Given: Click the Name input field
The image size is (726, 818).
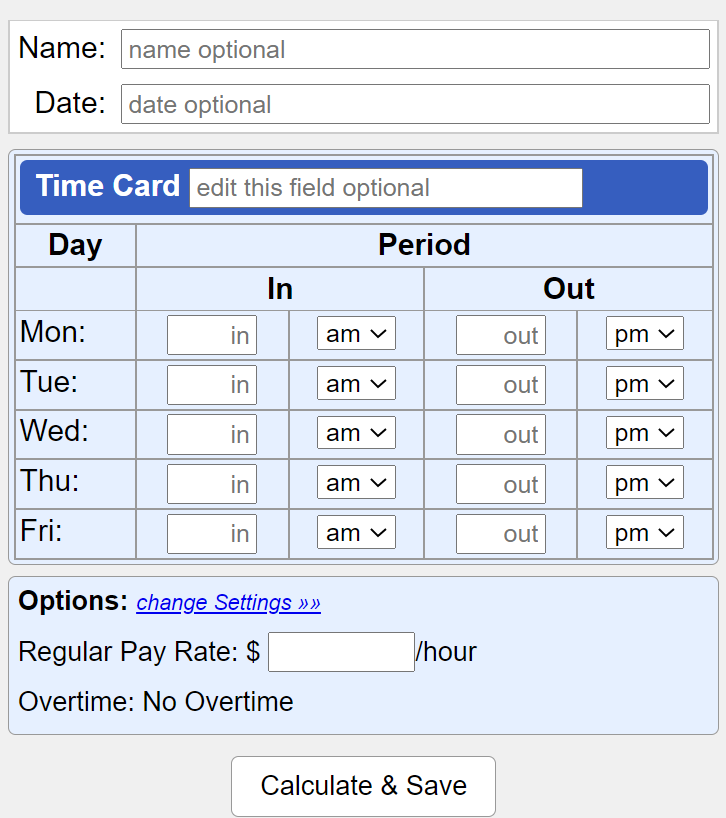Looking at the screenshot, I should tap(415, 49).
